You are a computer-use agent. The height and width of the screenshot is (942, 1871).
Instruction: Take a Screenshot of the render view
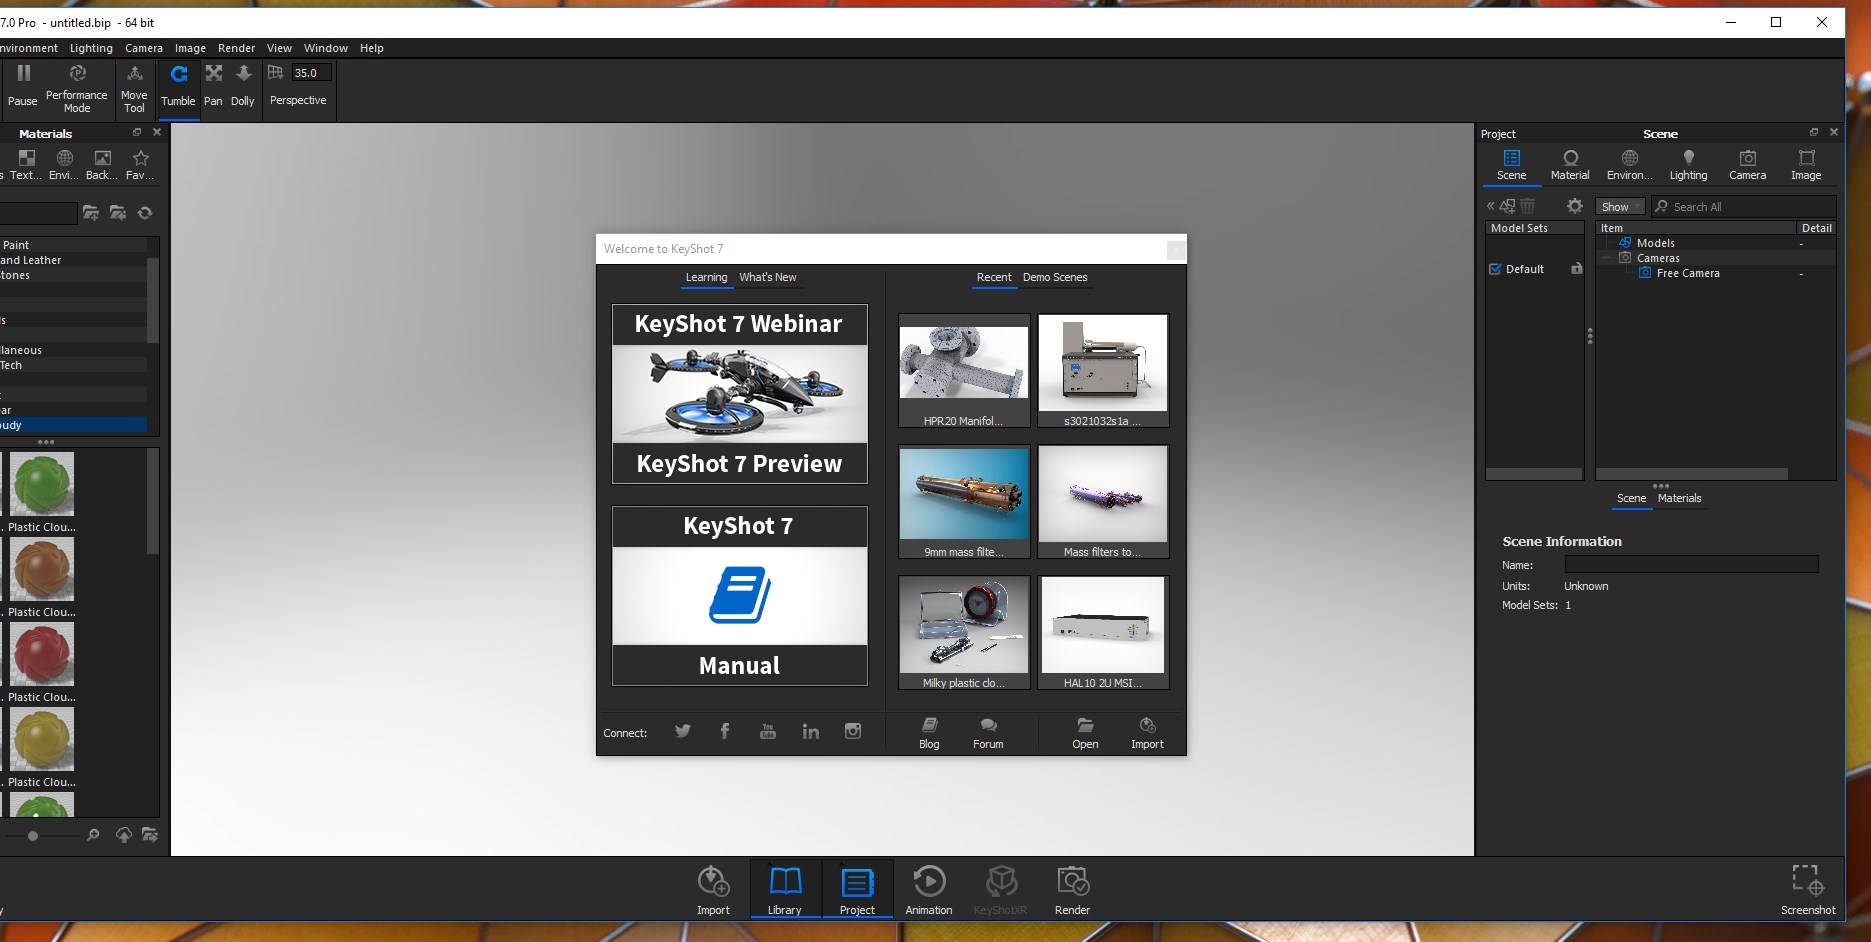tap(1808, 890)
